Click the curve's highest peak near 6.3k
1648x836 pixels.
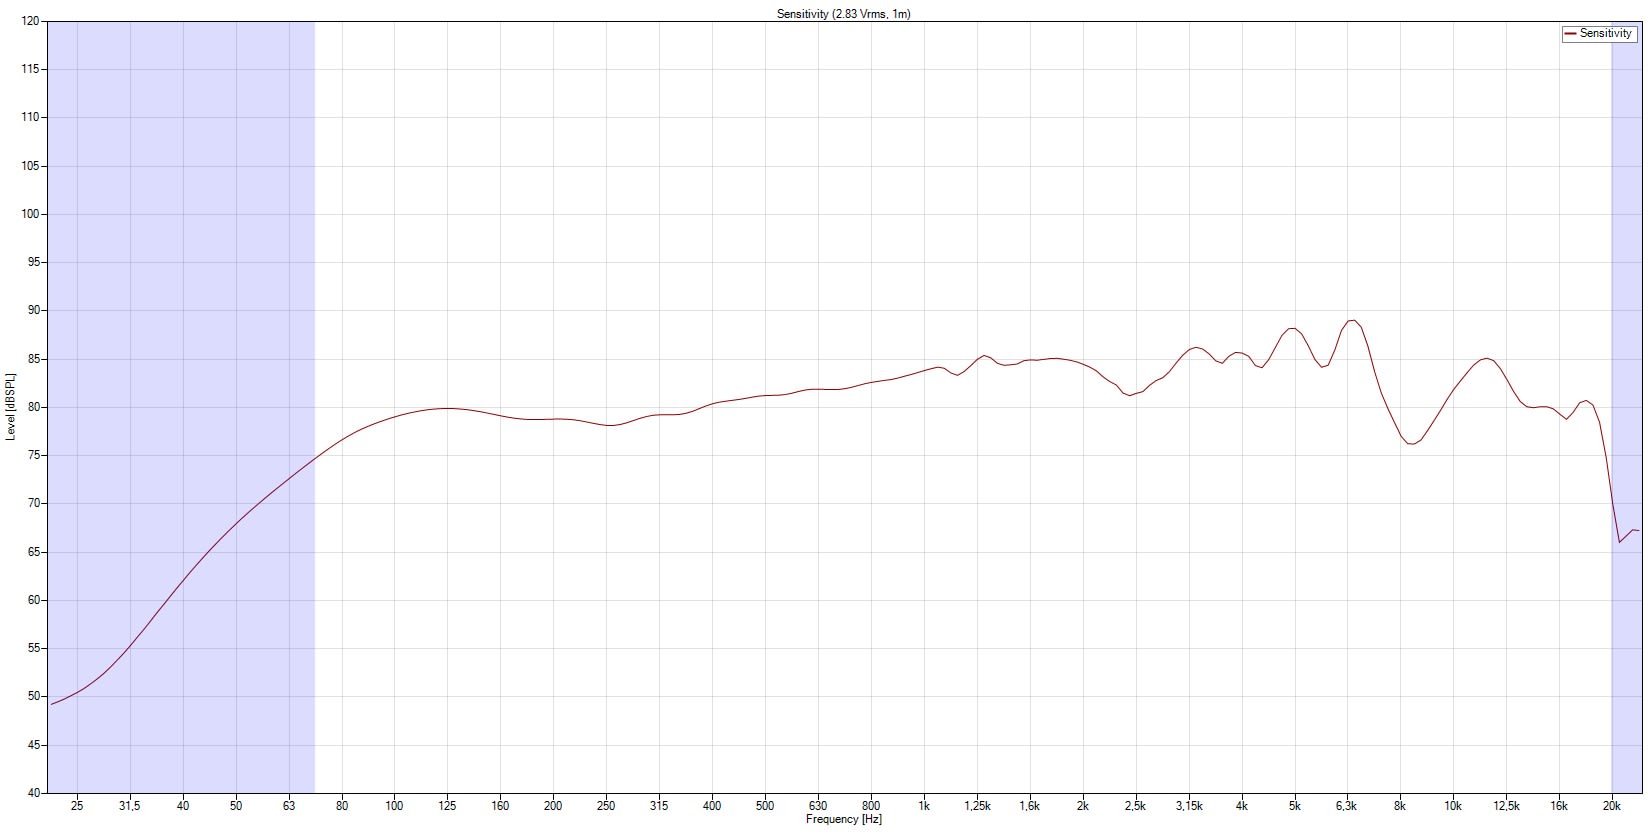(x=1352, y=321)
